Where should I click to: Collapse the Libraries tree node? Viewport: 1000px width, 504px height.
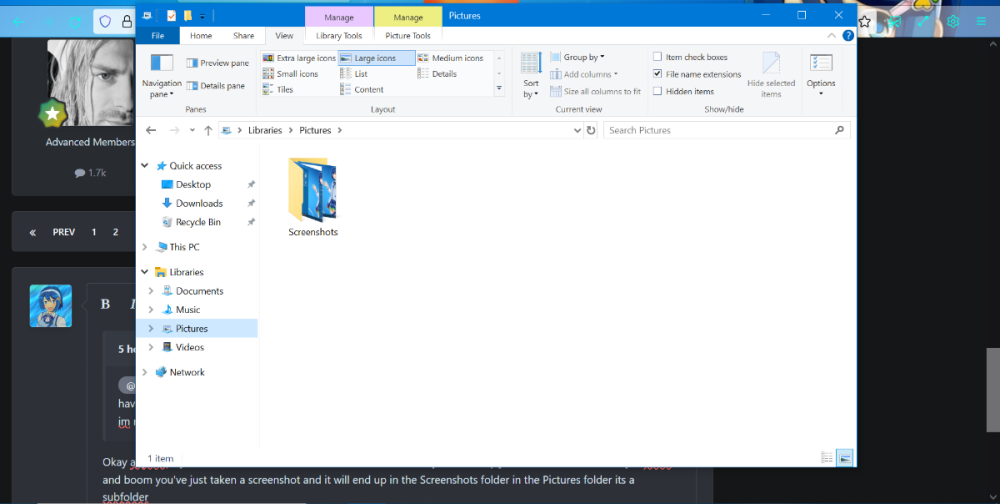point(146,272)
